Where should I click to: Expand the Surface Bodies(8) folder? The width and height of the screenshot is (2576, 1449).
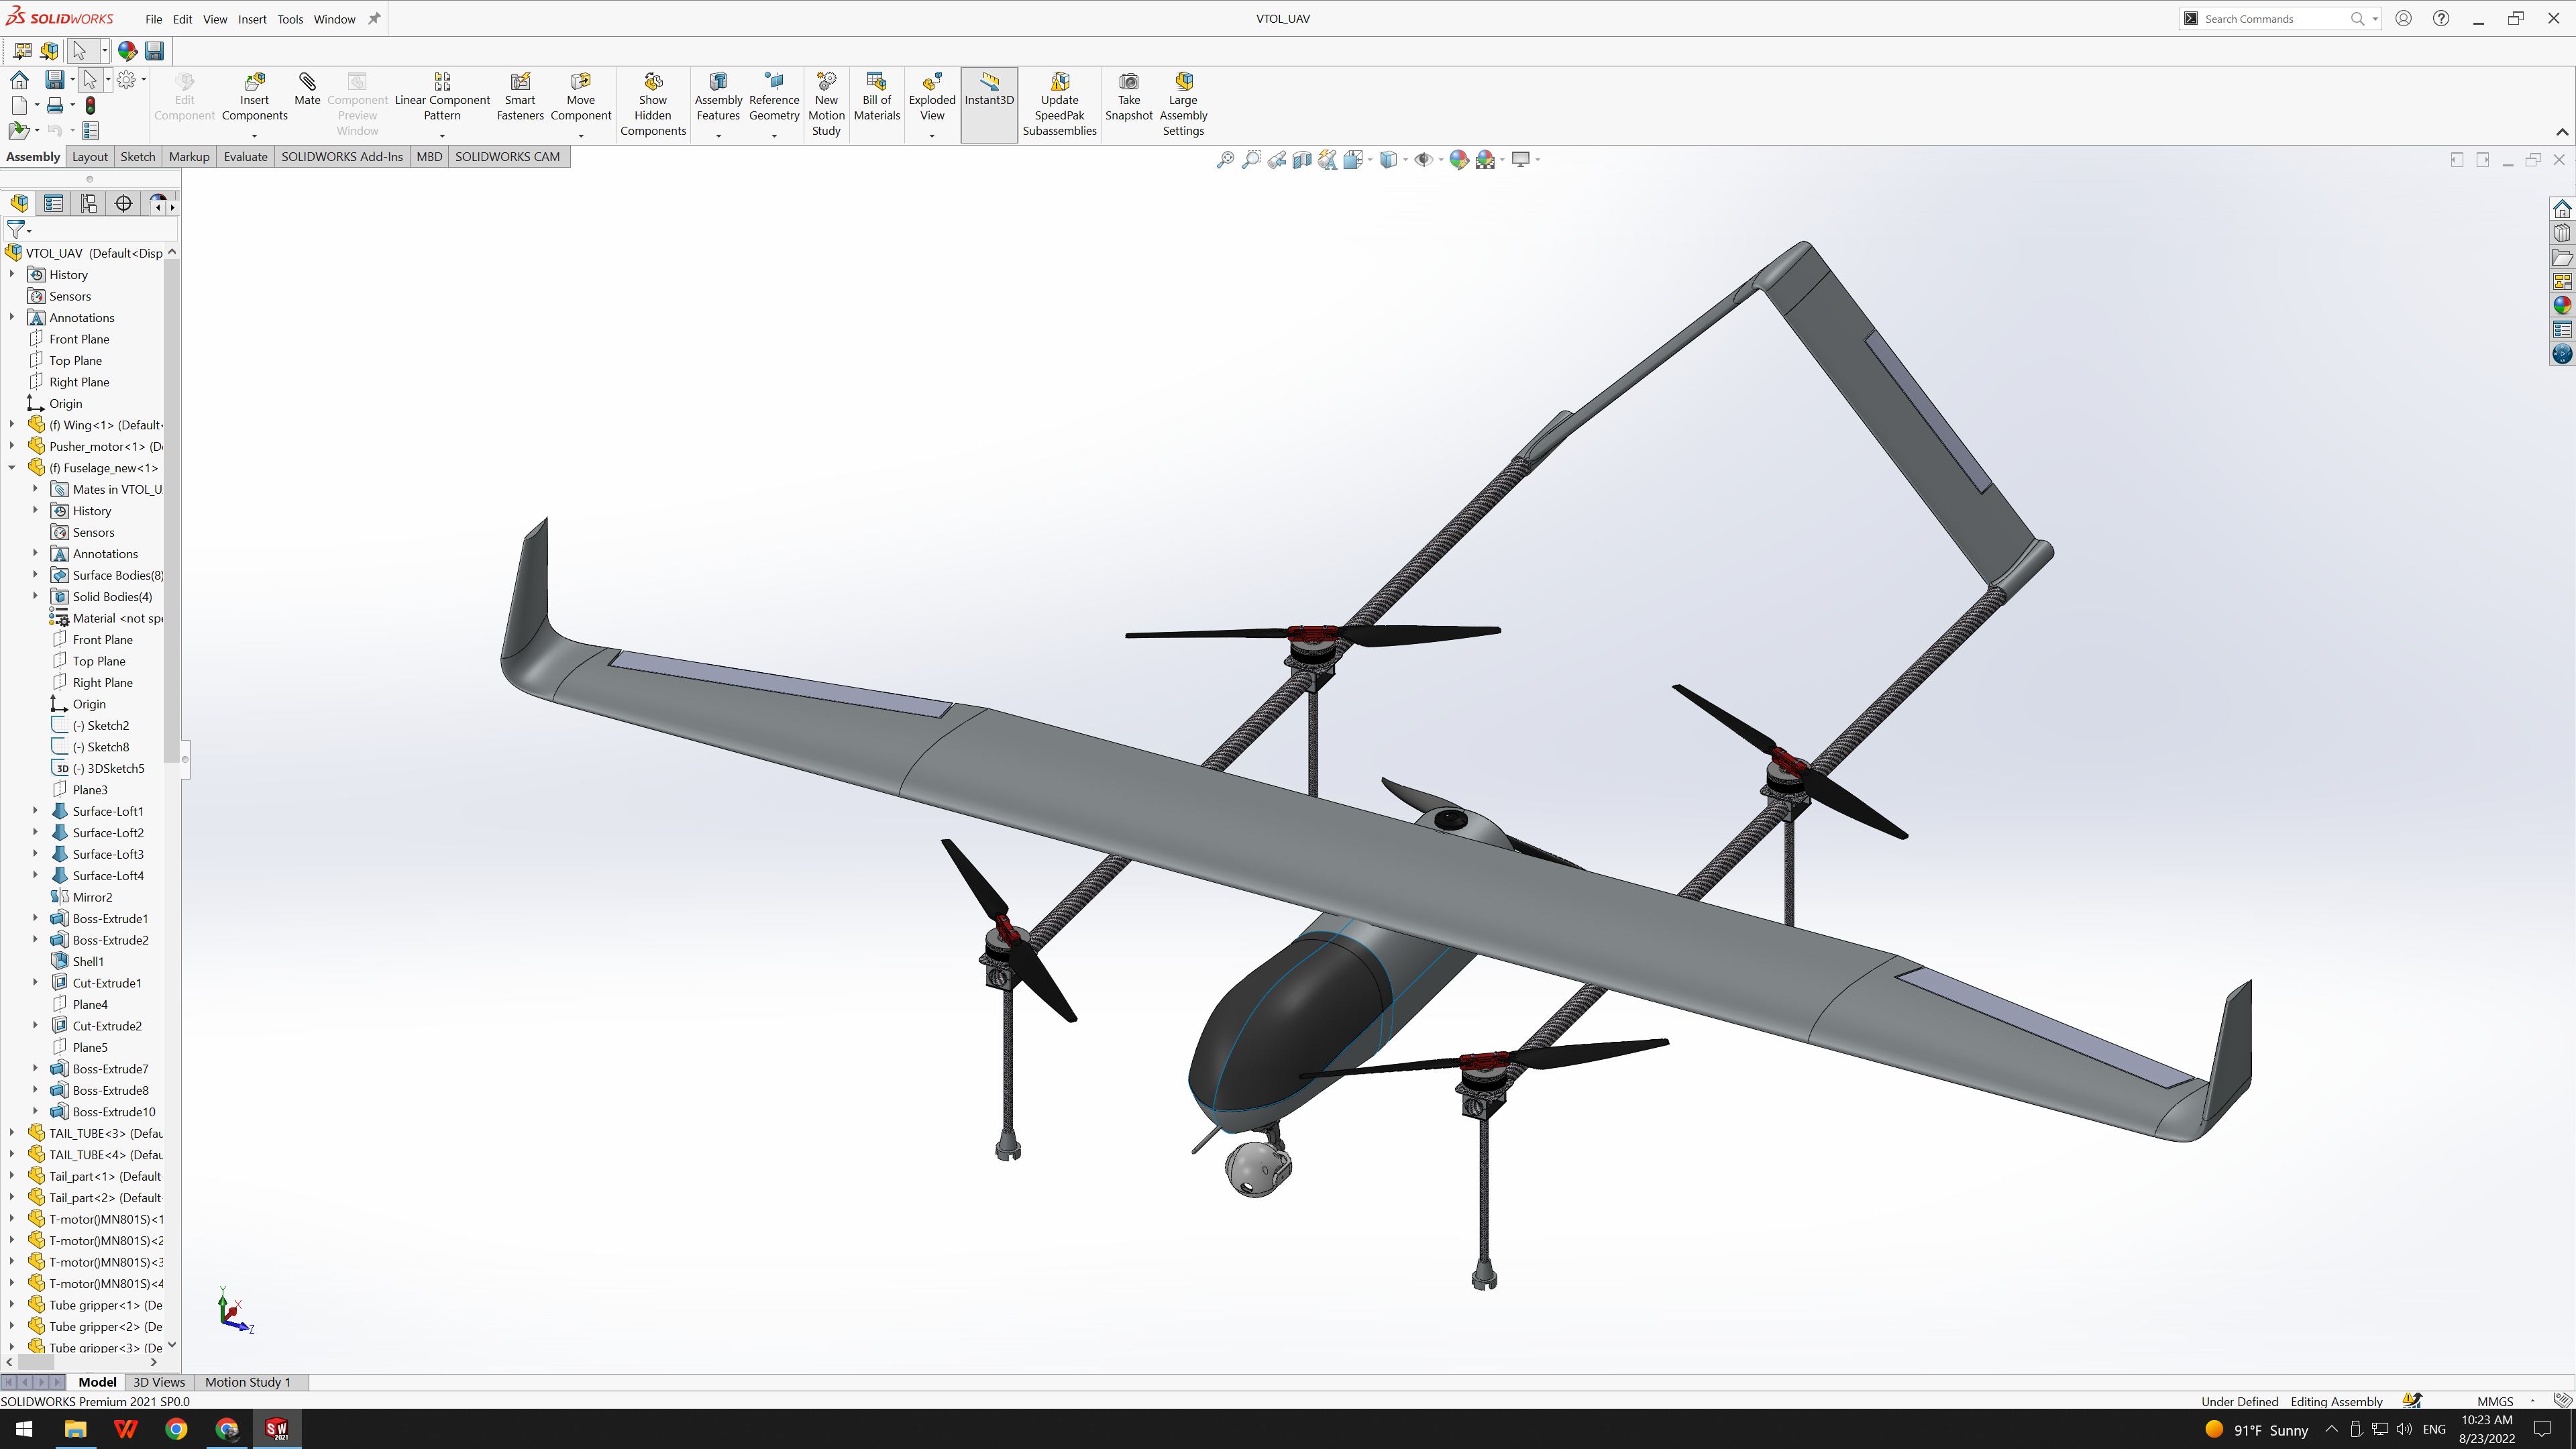35,575
